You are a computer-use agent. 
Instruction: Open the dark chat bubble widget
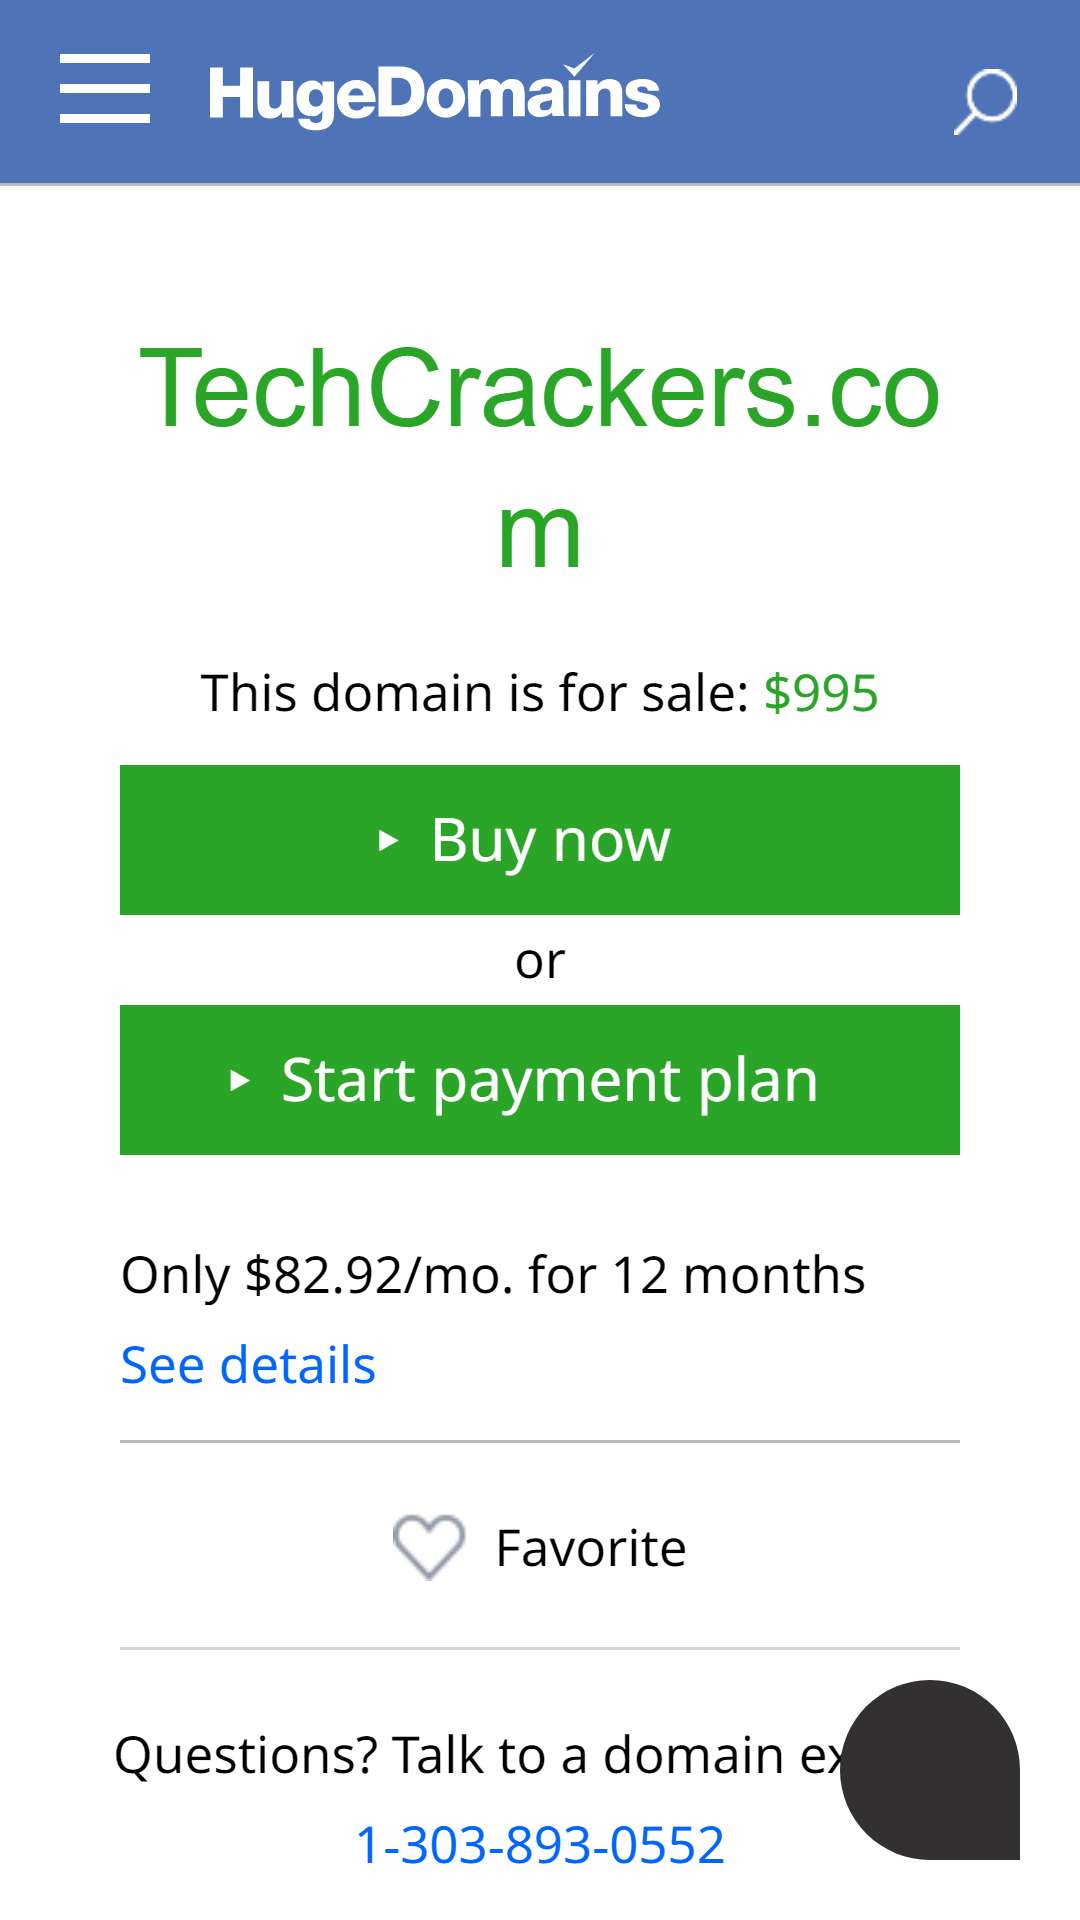pyautogui.click(x=930, y=1770)
